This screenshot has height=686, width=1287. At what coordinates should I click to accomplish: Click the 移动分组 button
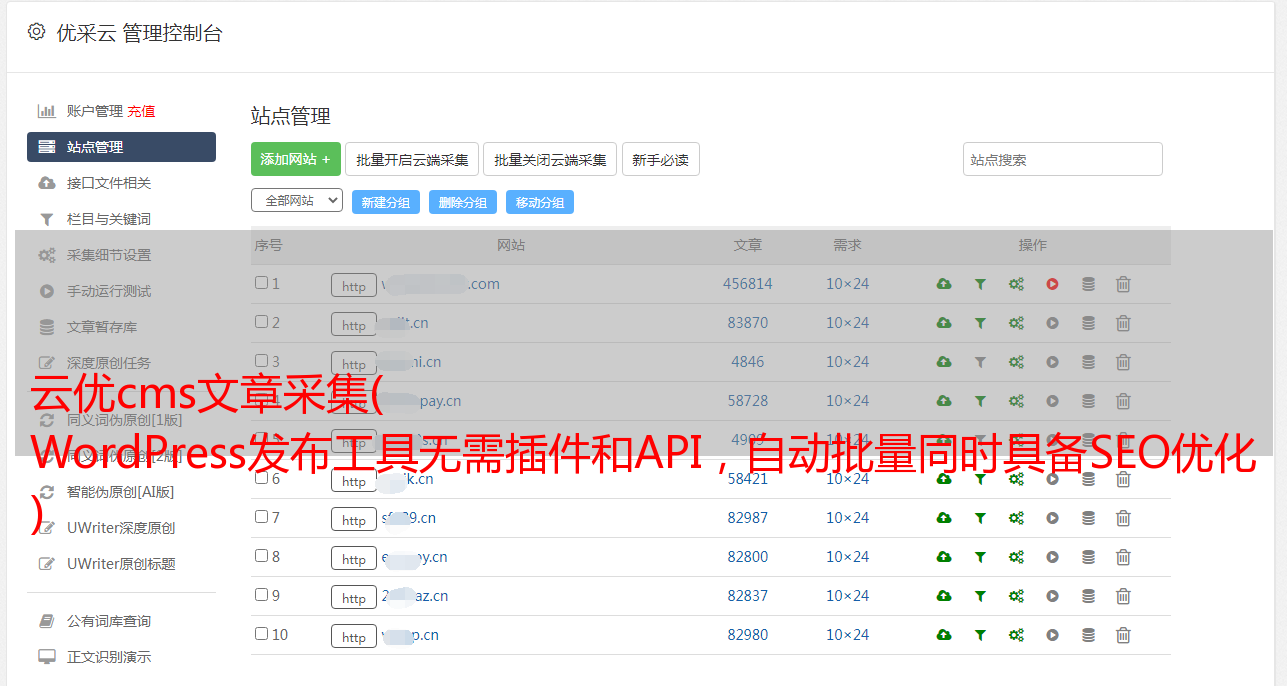pyautogui.click(x=540, y=202)
